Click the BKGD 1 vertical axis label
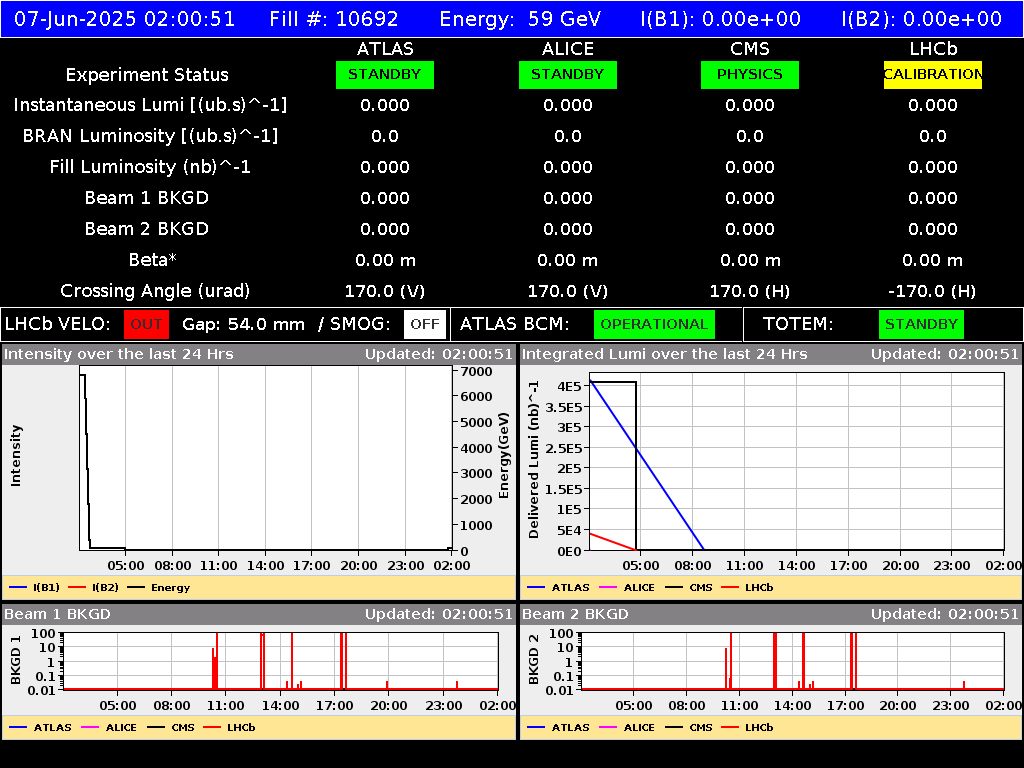This screenshot has width=1024, height=768. [x=16, y=660]
